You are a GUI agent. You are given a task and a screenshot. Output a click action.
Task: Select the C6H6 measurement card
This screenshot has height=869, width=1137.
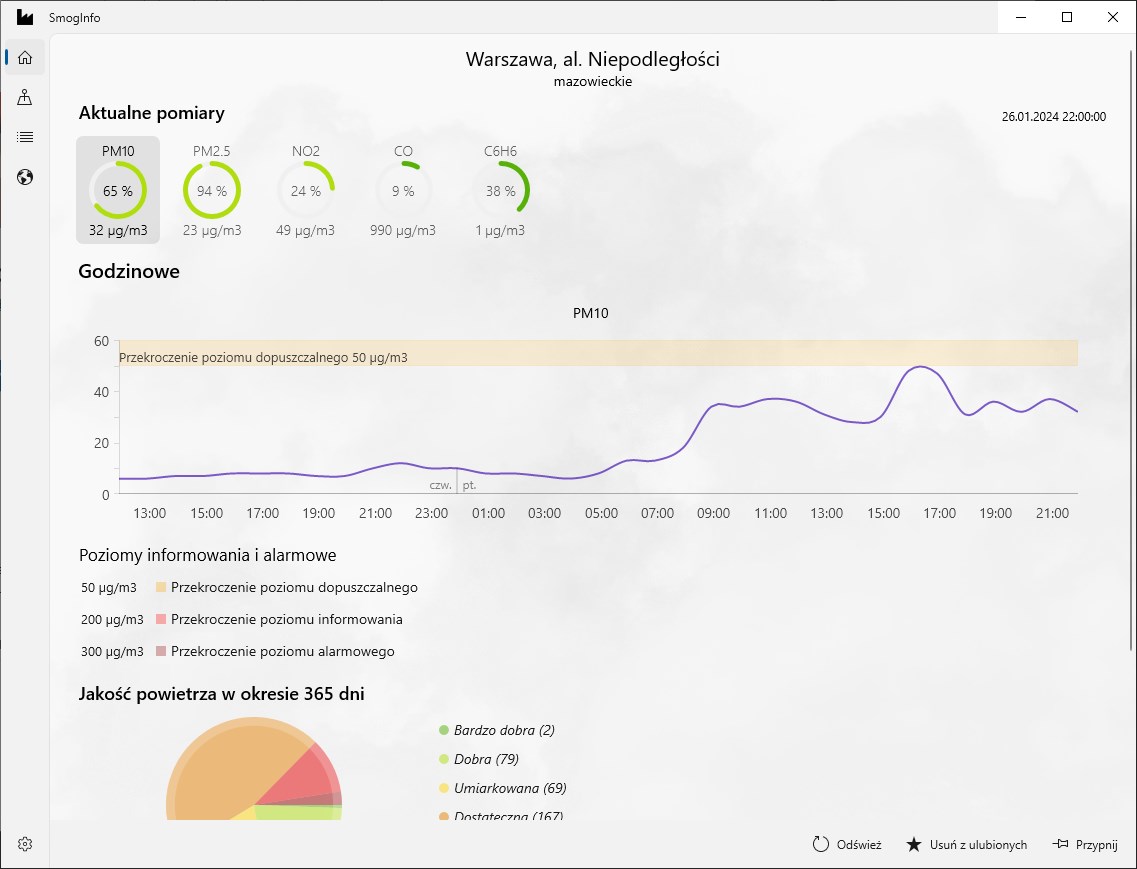coord(500,190)
